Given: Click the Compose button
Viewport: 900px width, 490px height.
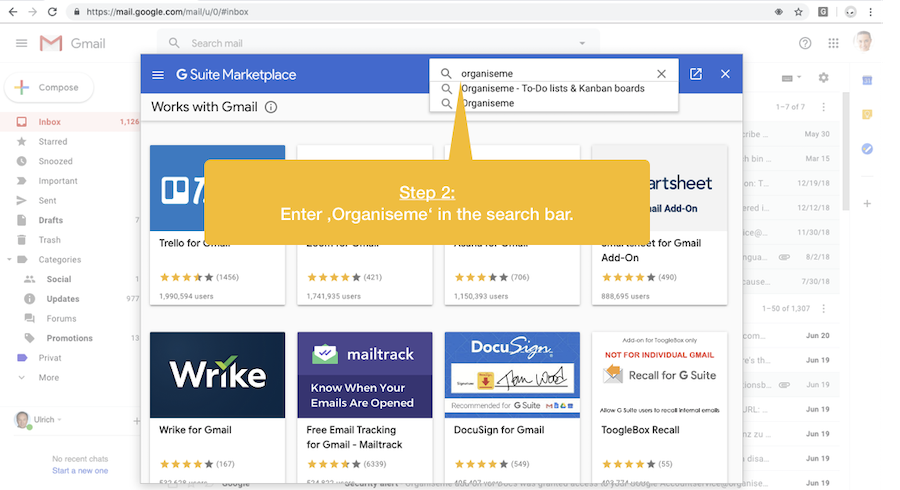Looking at the screenshot, I should click(x=49, y=87).
